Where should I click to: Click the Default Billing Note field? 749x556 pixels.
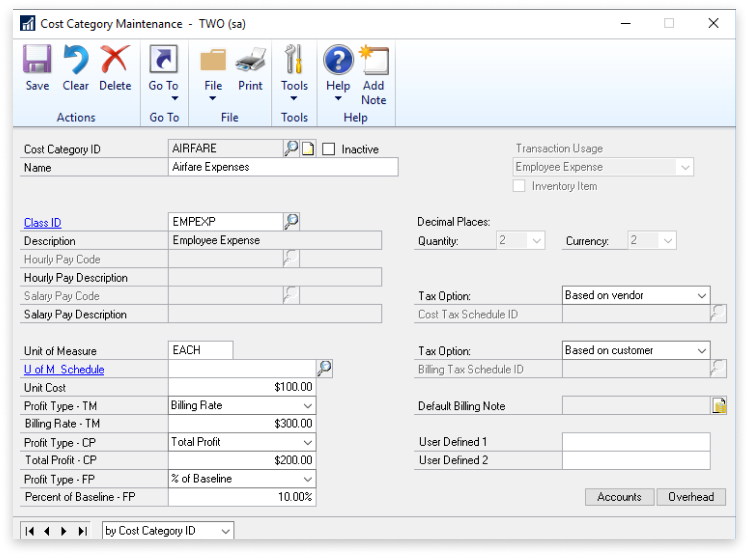pyautogui.click(x=637, y=405)
